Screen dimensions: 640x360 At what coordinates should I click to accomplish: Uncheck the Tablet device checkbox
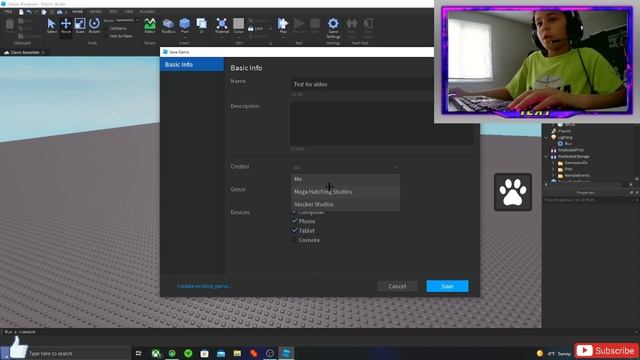[294, 230]
